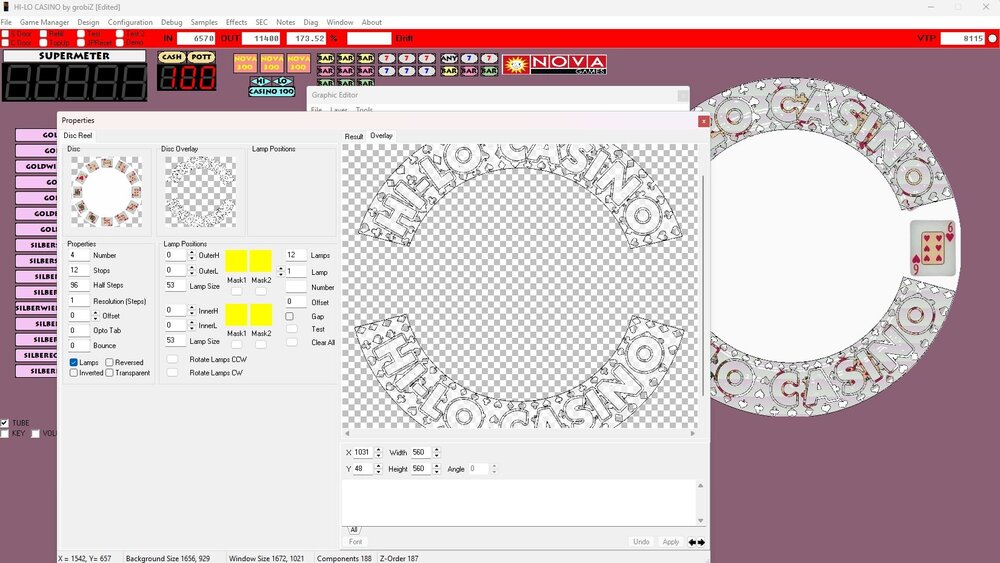Screen dimensions: 1000x563
Task: Toggle the Demo checkbox in red bar
Action: click(119, 43)
